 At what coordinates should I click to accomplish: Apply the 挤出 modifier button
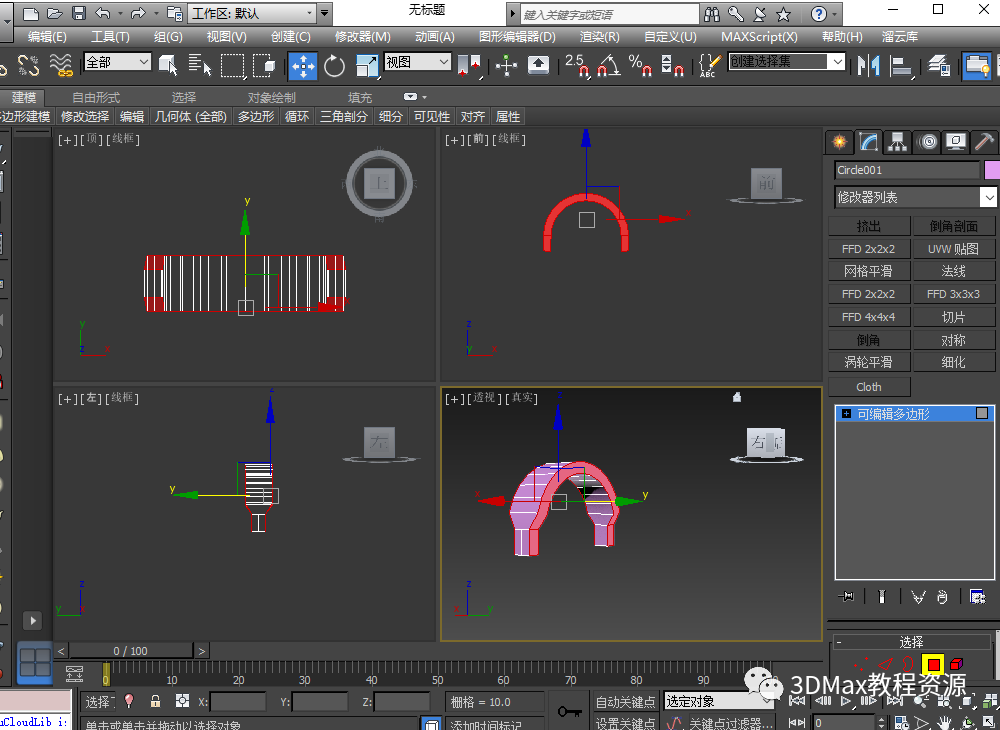click(869, 226)
